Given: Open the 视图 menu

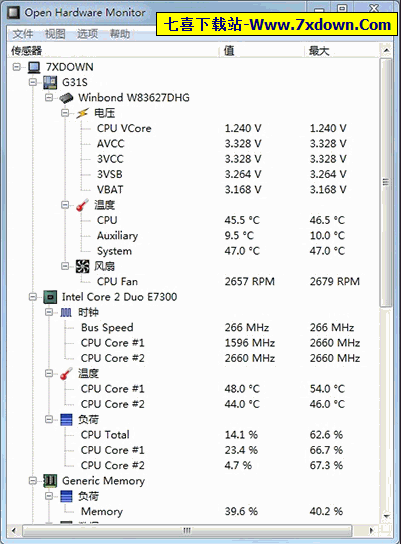Looking at the screenshot, I should point(55,34).
